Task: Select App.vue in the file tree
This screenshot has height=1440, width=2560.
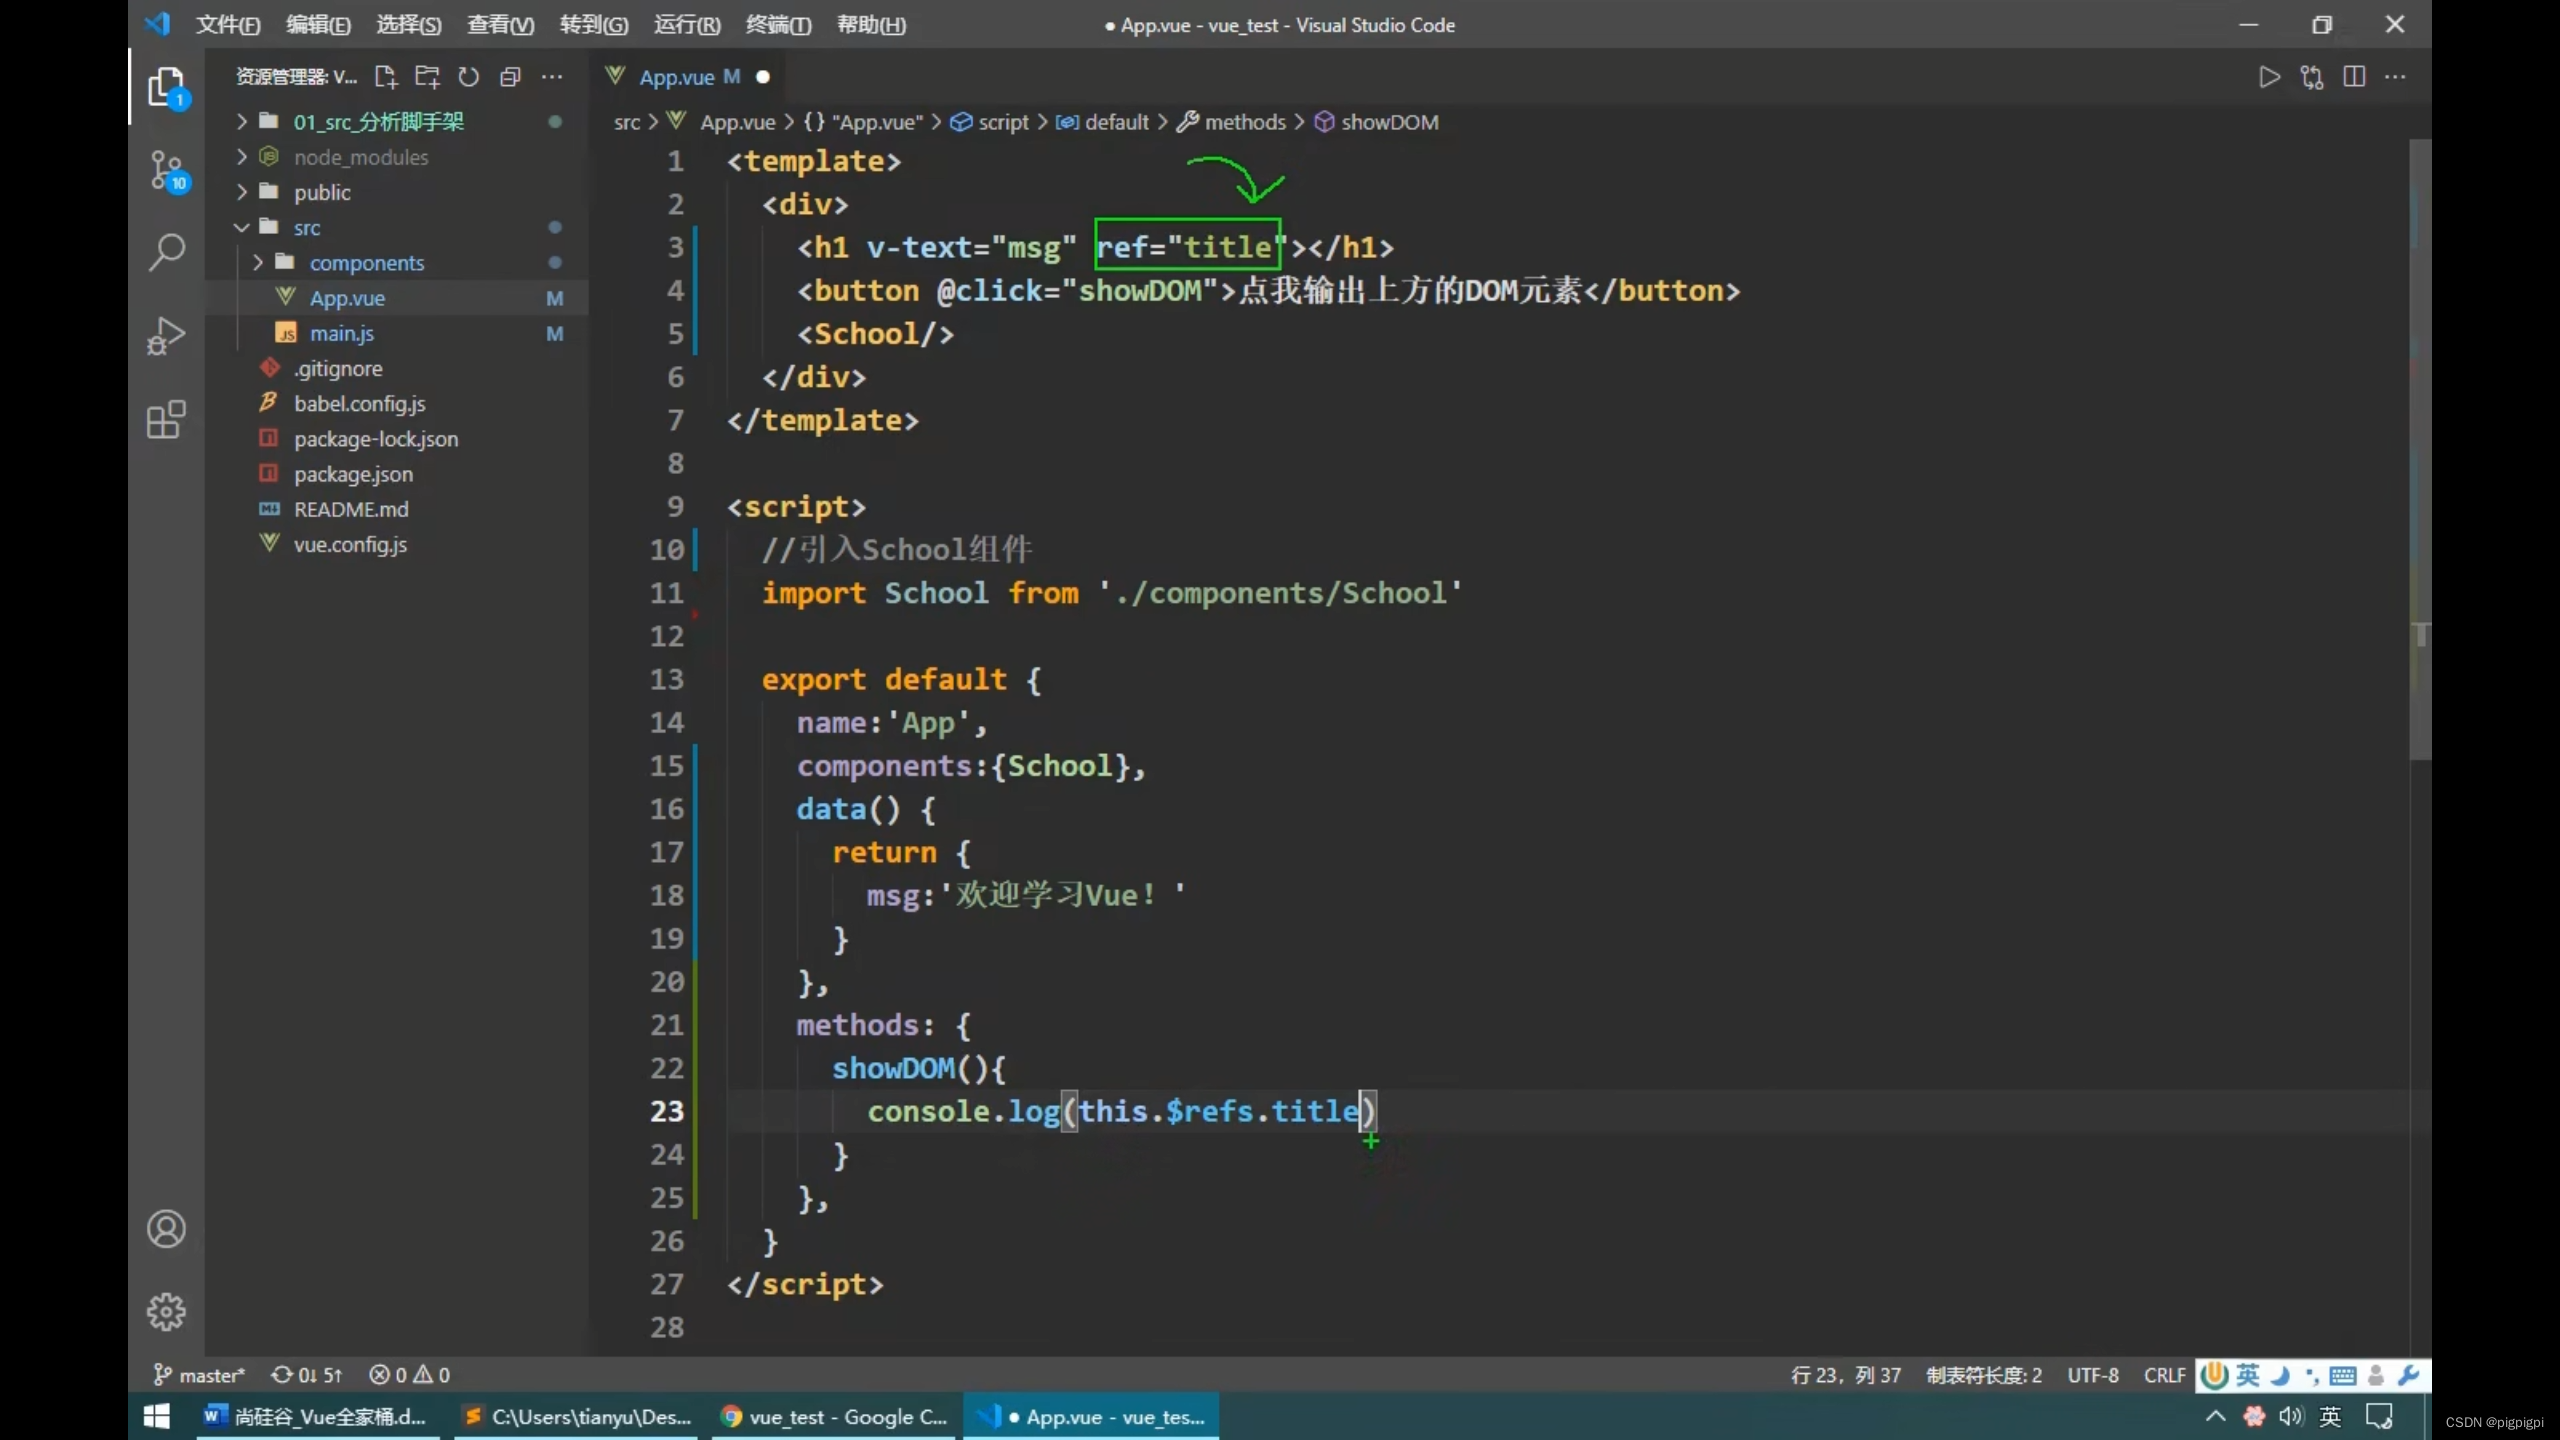Action: pos(396,298)
